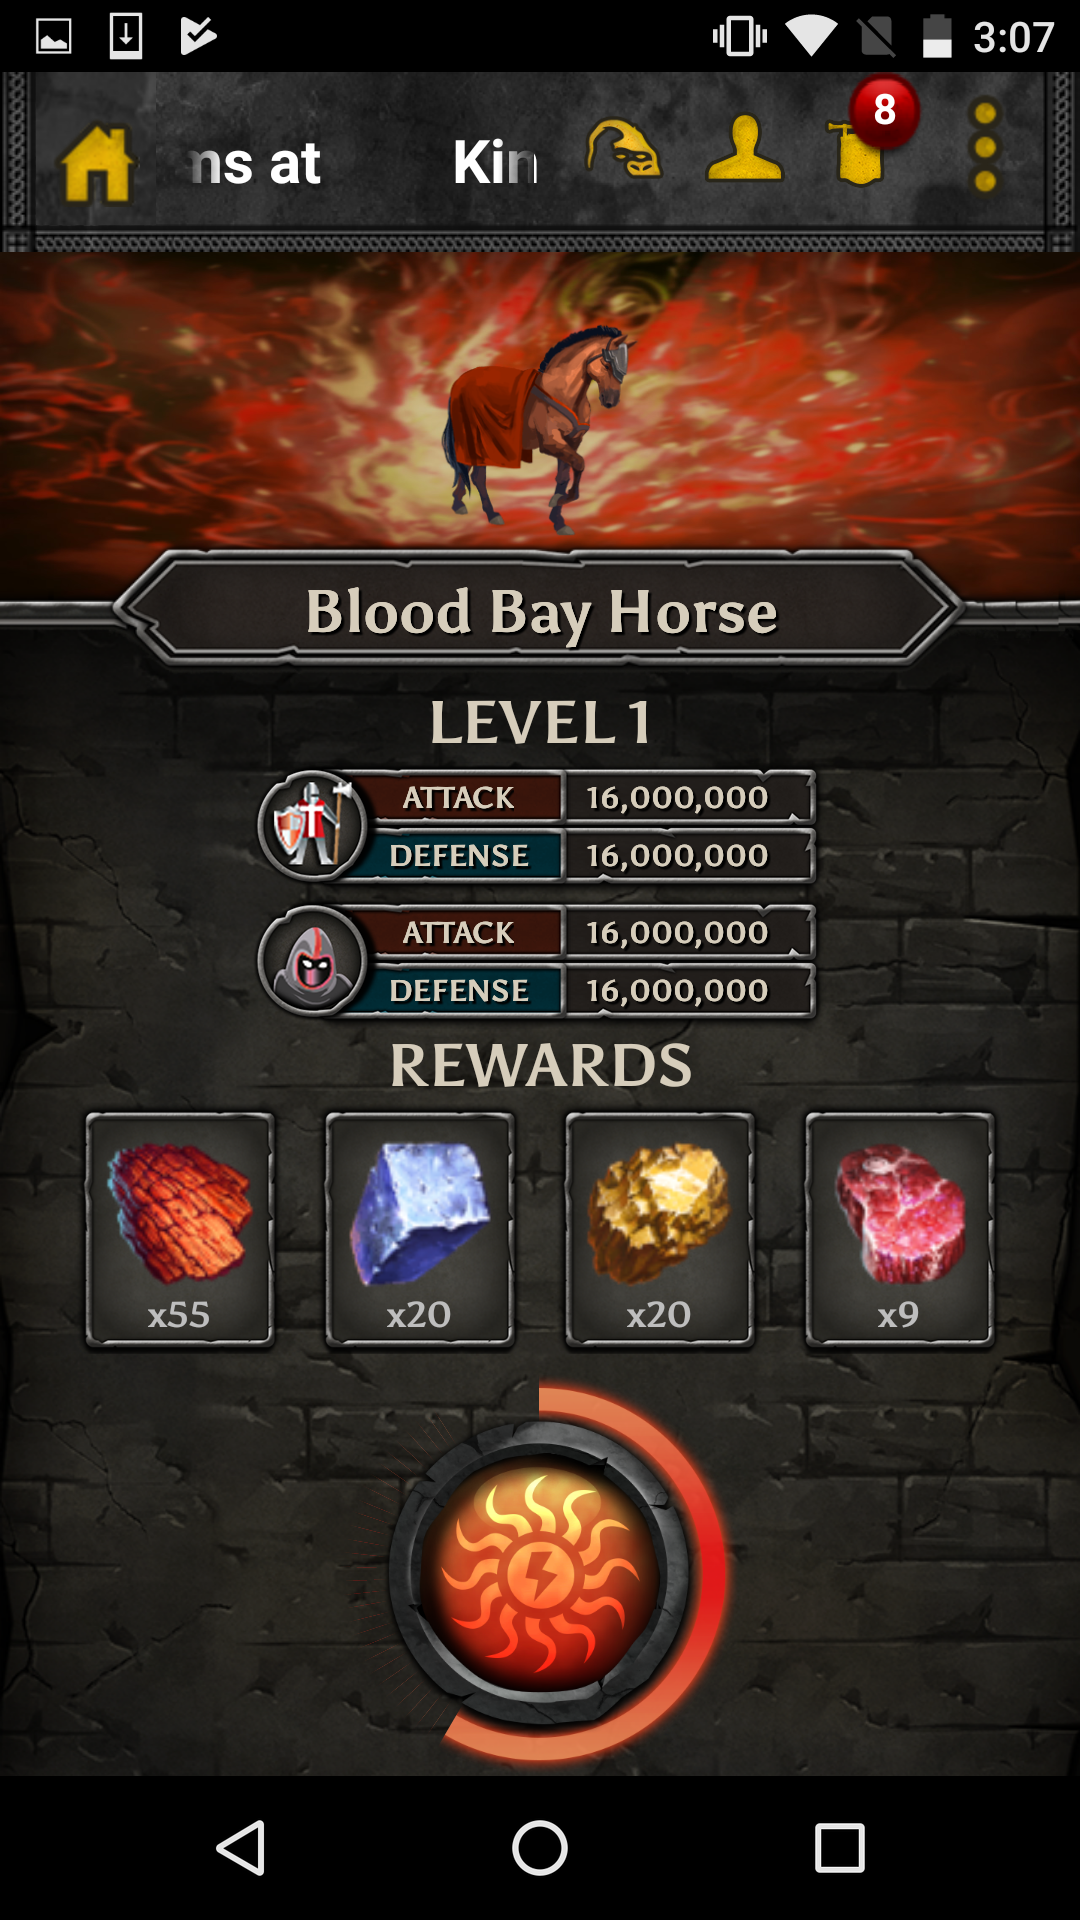This screenshot has height=1920, width=1080.
Task: Tap the knight troop icon
Action: pos(312,826)
